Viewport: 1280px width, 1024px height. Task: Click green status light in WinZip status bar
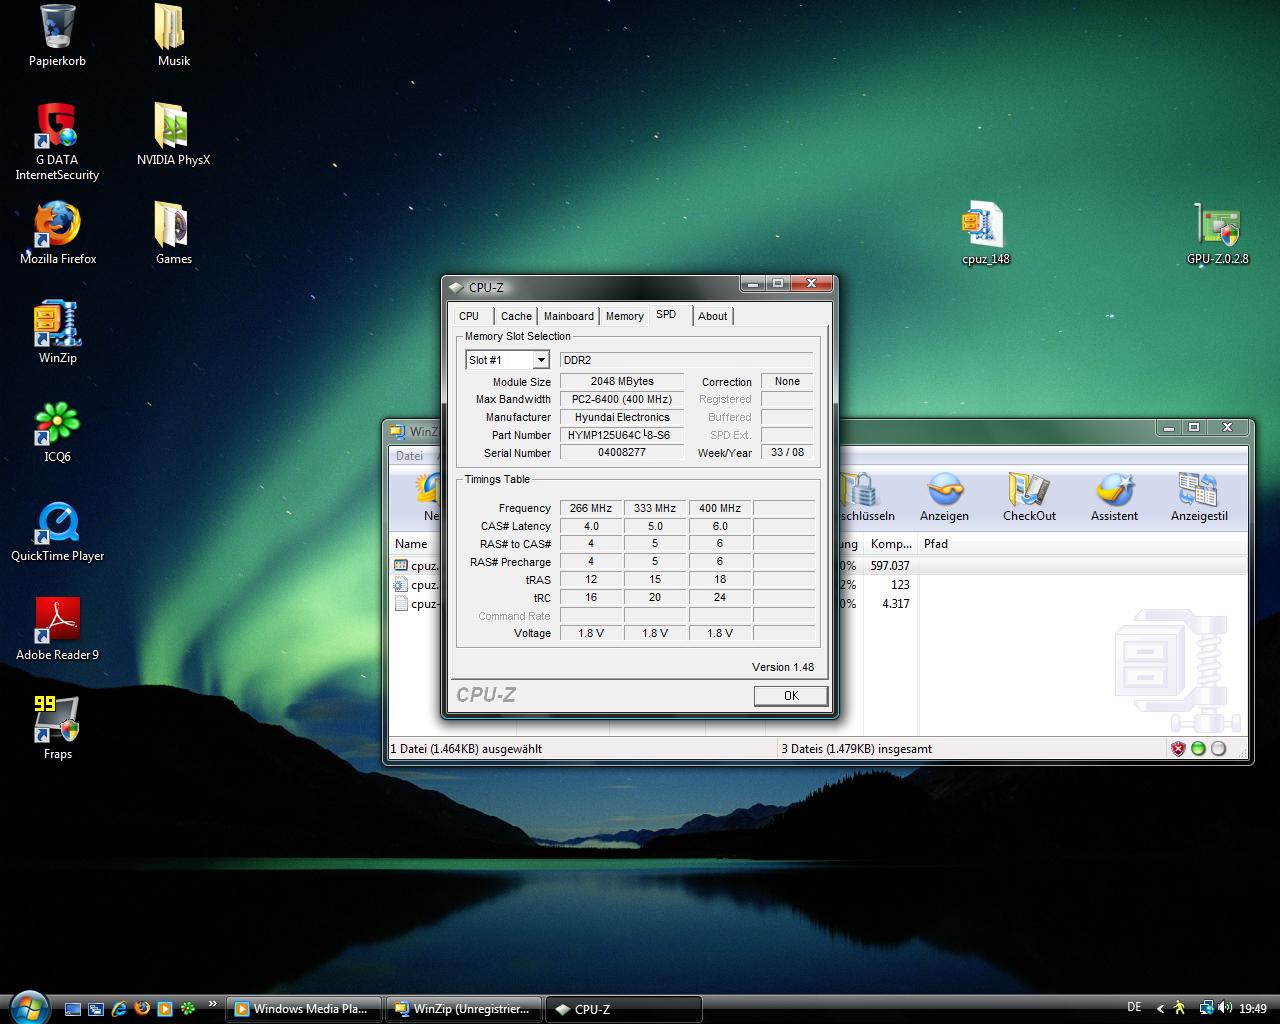pyautogui.click(x=1198, y=748)
